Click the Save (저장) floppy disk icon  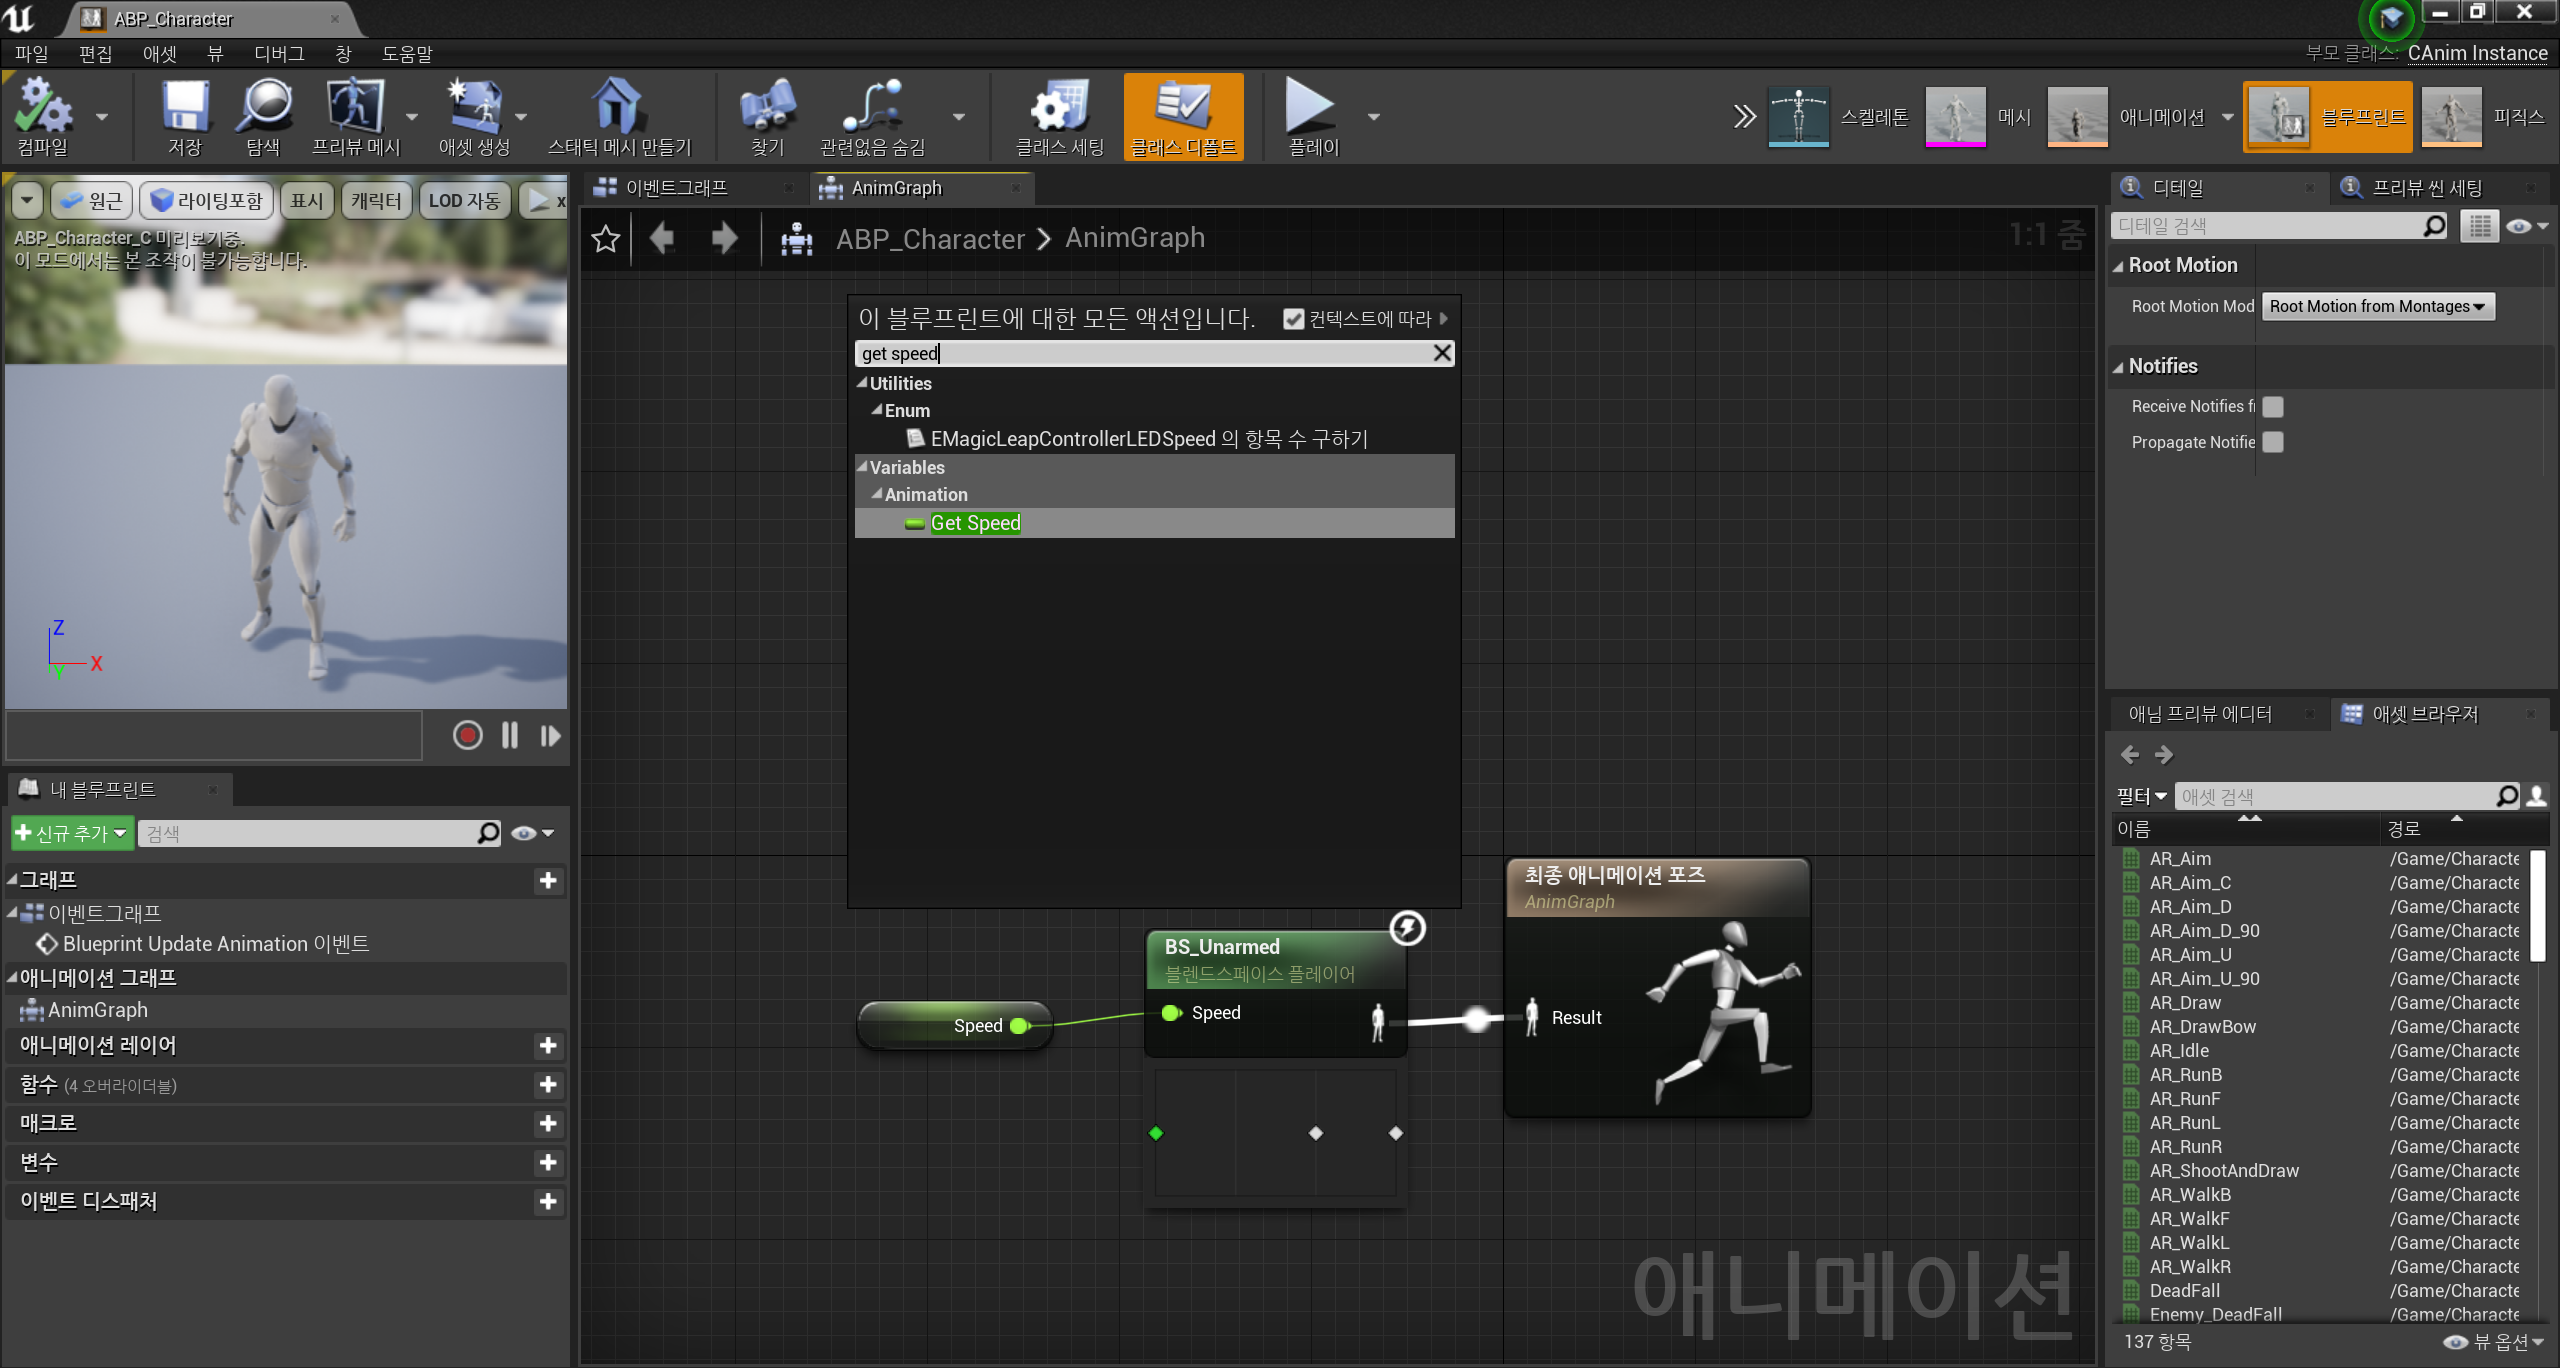coord(185,107)
